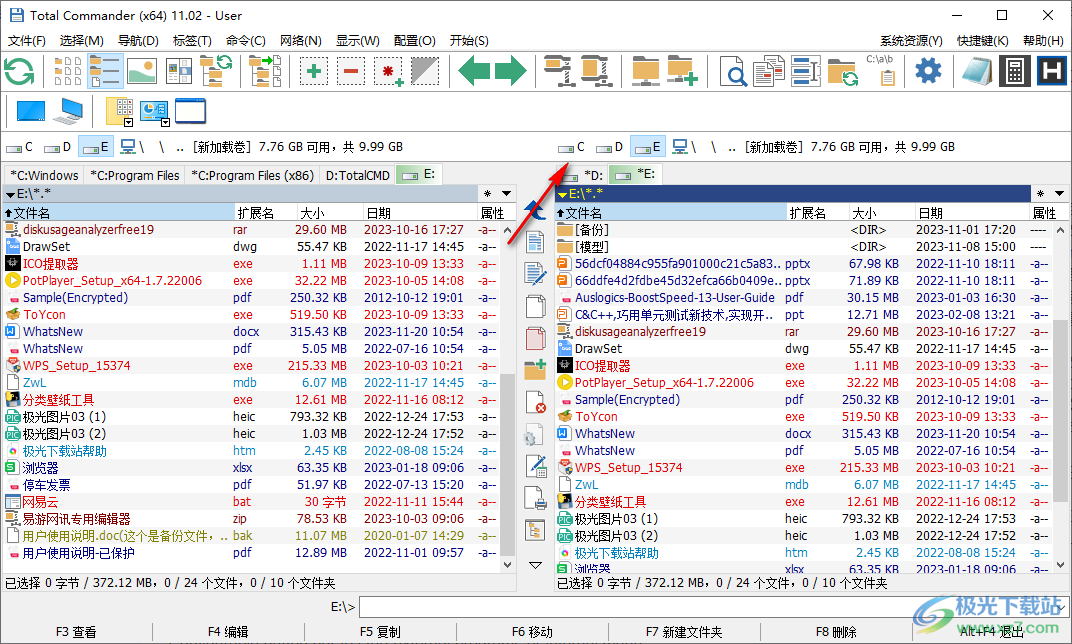This screenshot has width=1072, height=644.
Task: Click the branch view folder arrow icon
Action: [266, 71]
